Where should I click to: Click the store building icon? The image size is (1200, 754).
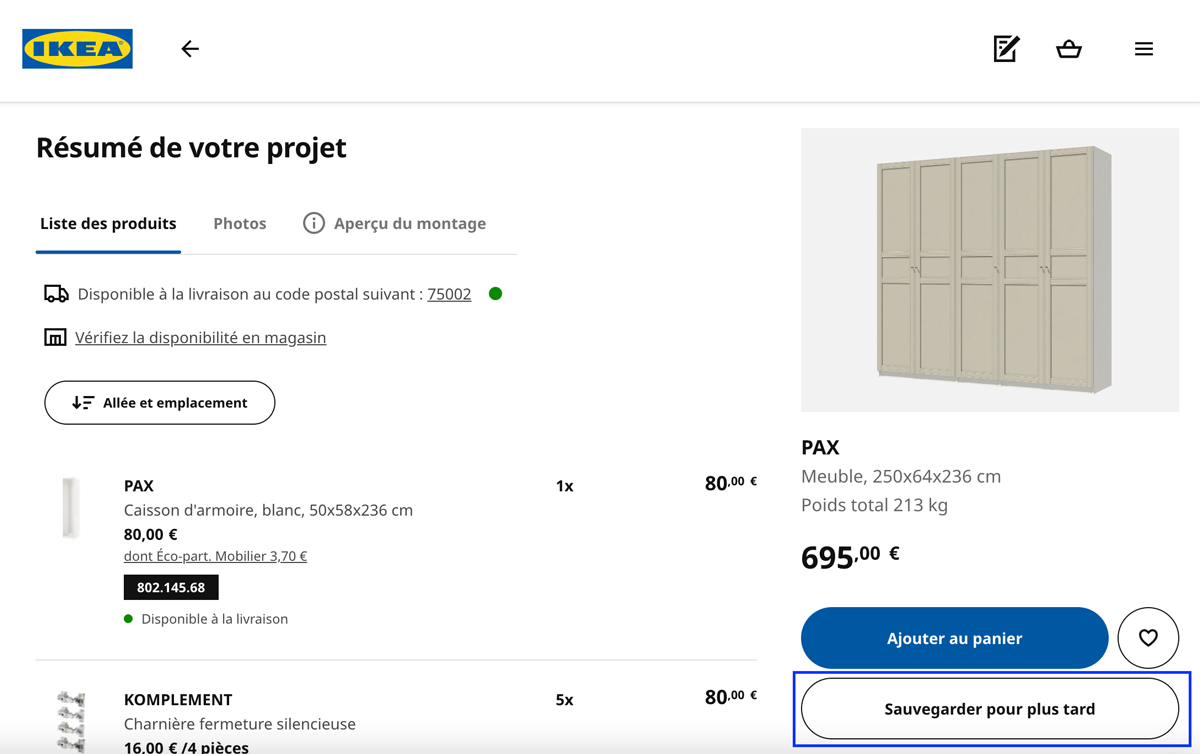point(55,338)
